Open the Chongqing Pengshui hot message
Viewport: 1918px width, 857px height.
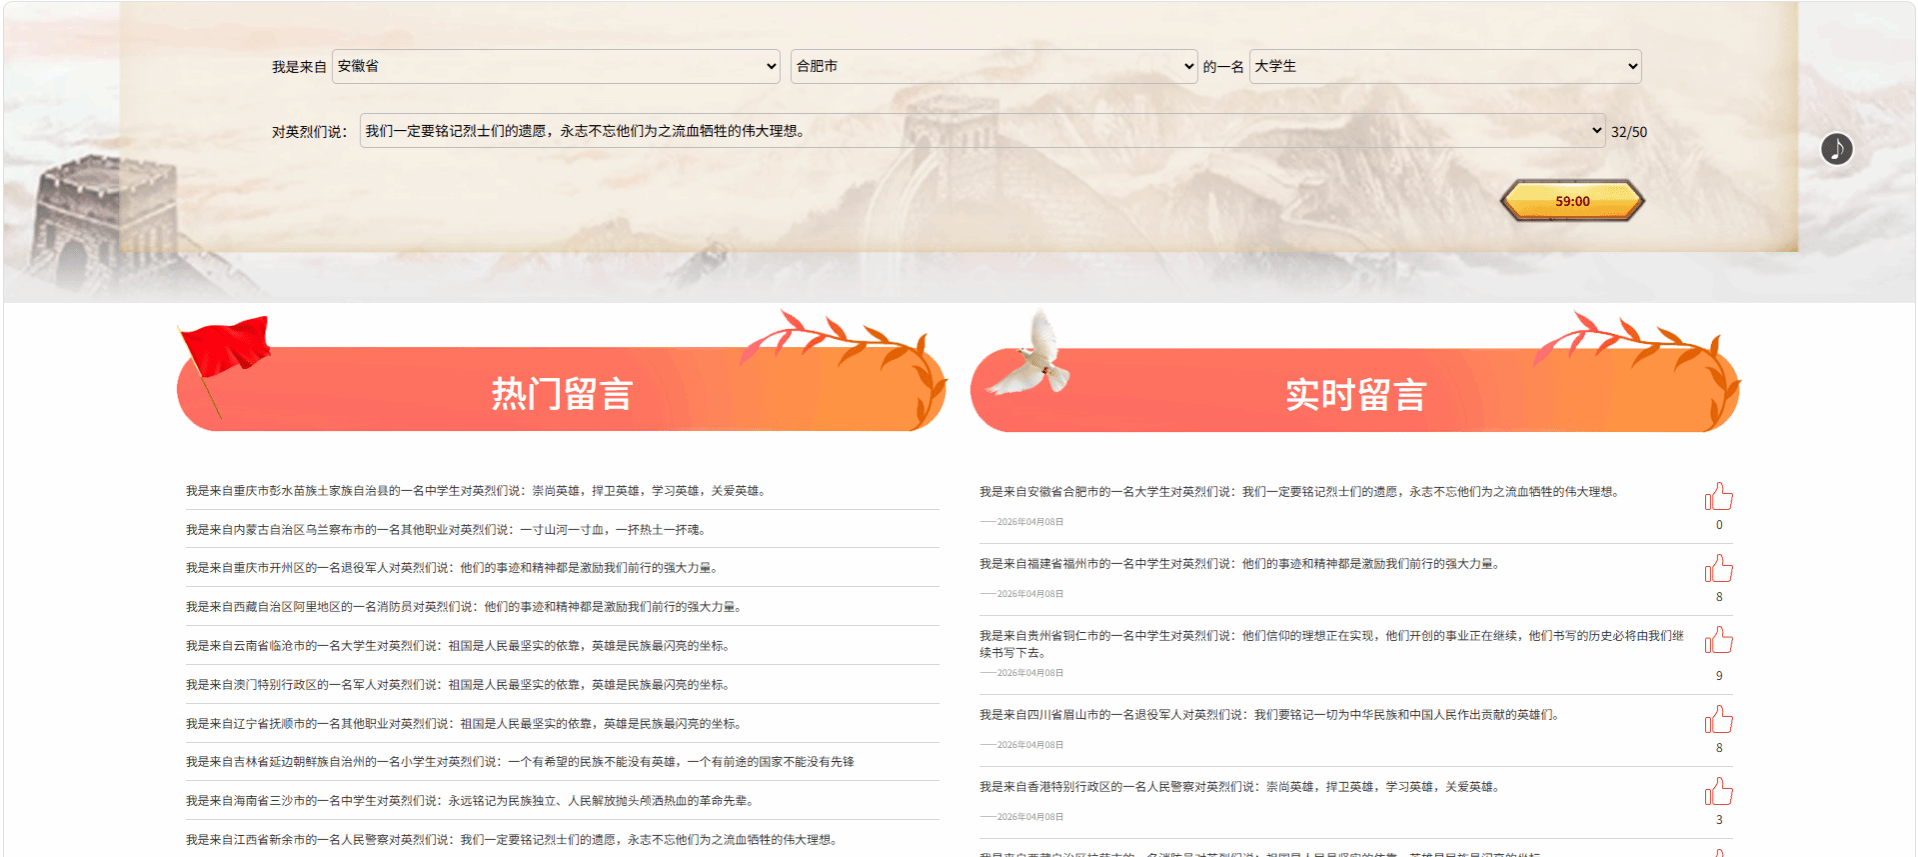[x=476, y=491]
